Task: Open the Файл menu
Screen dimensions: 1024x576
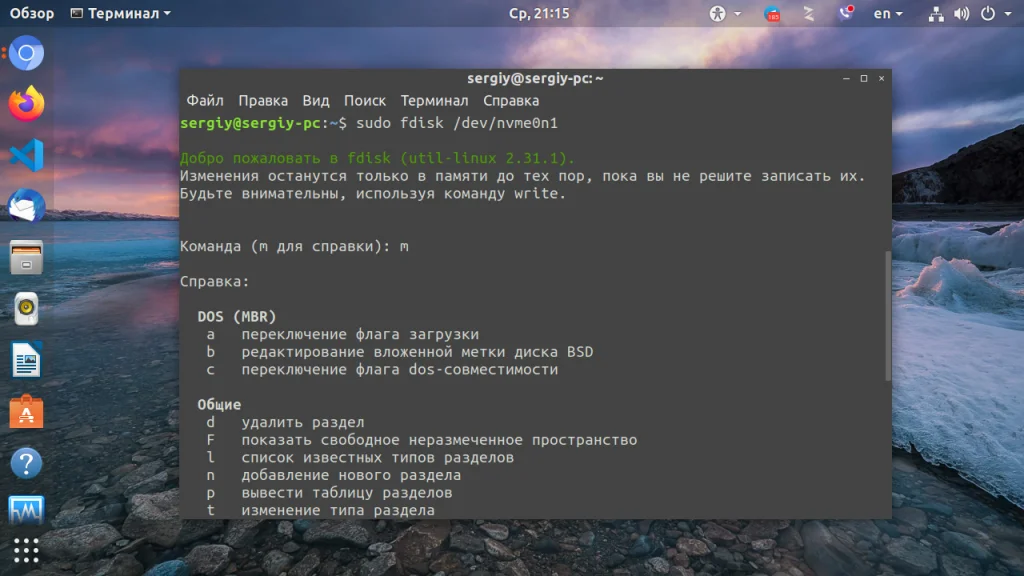Action: tap(205, 101)
